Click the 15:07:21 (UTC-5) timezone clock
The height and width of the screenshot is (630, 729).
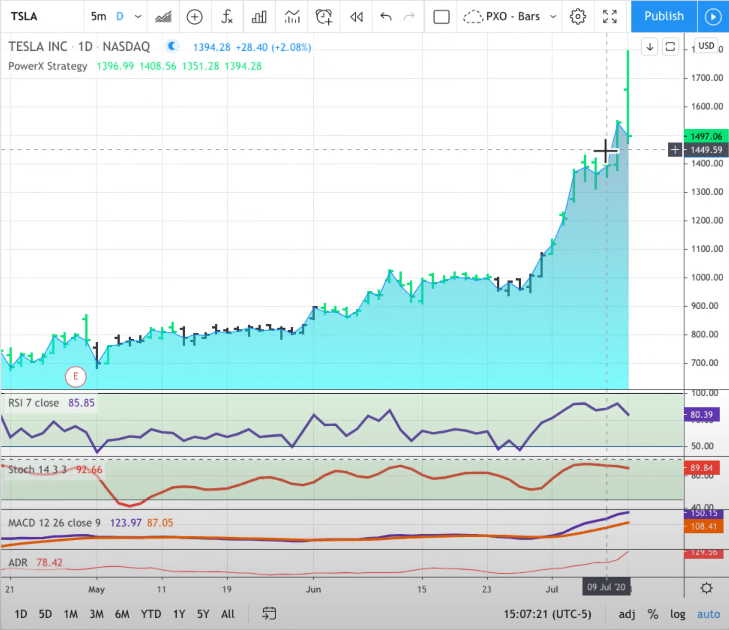(x=548, y=614)
